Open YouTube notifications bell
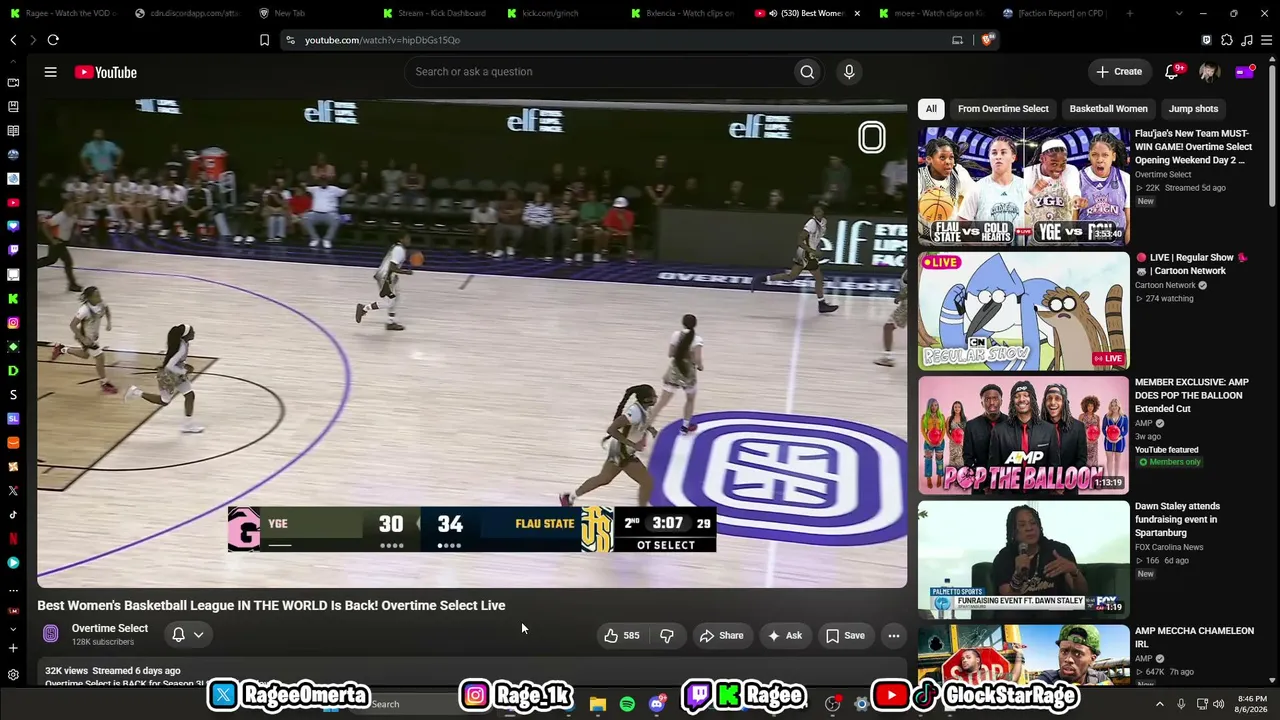The height and width of the screenshot is (720, 1280). 1172,72
